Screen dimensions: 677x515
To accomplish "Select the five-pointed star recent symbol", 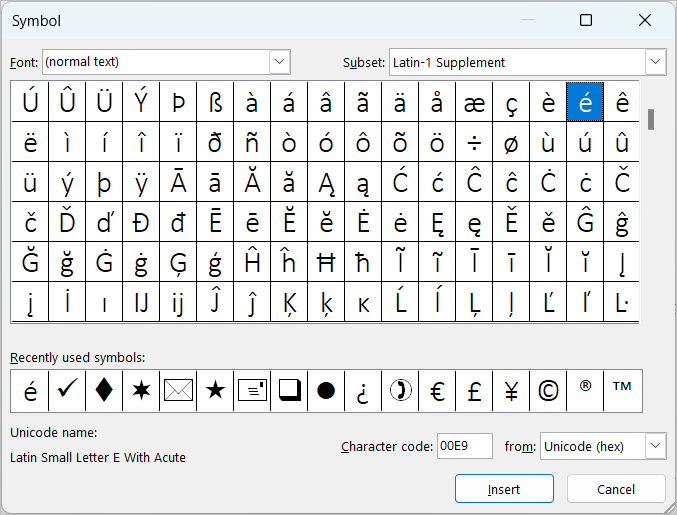I will click(x=215, y=391).
